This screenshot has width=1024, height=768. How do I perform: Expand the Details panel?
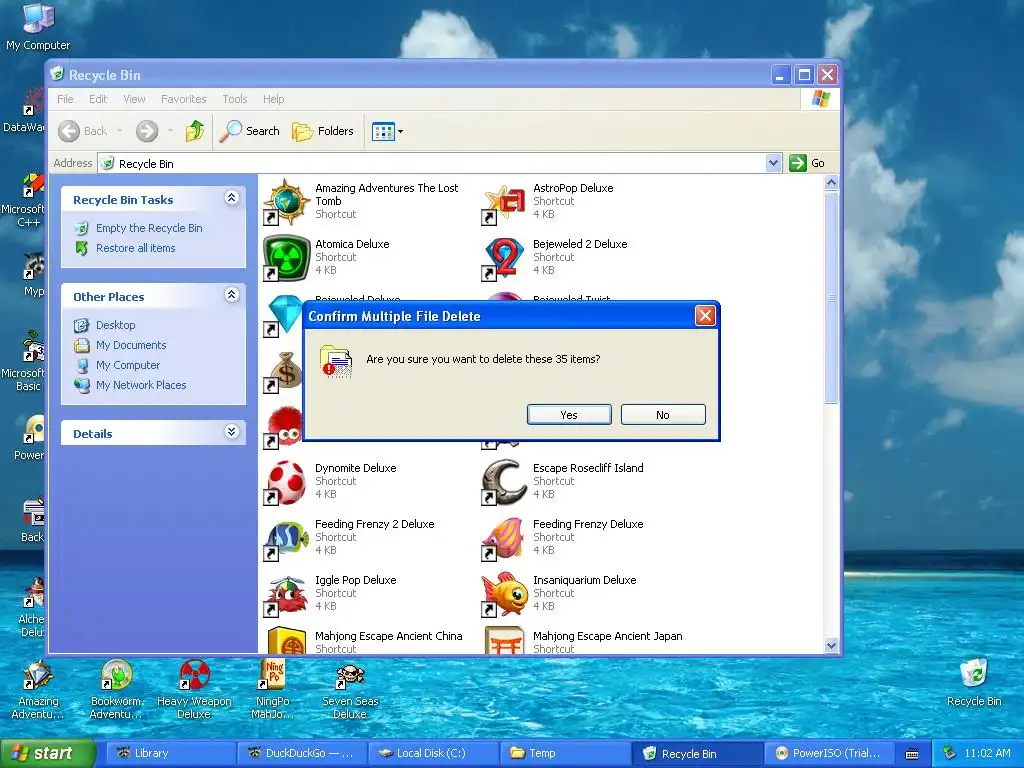click(231, 432)
